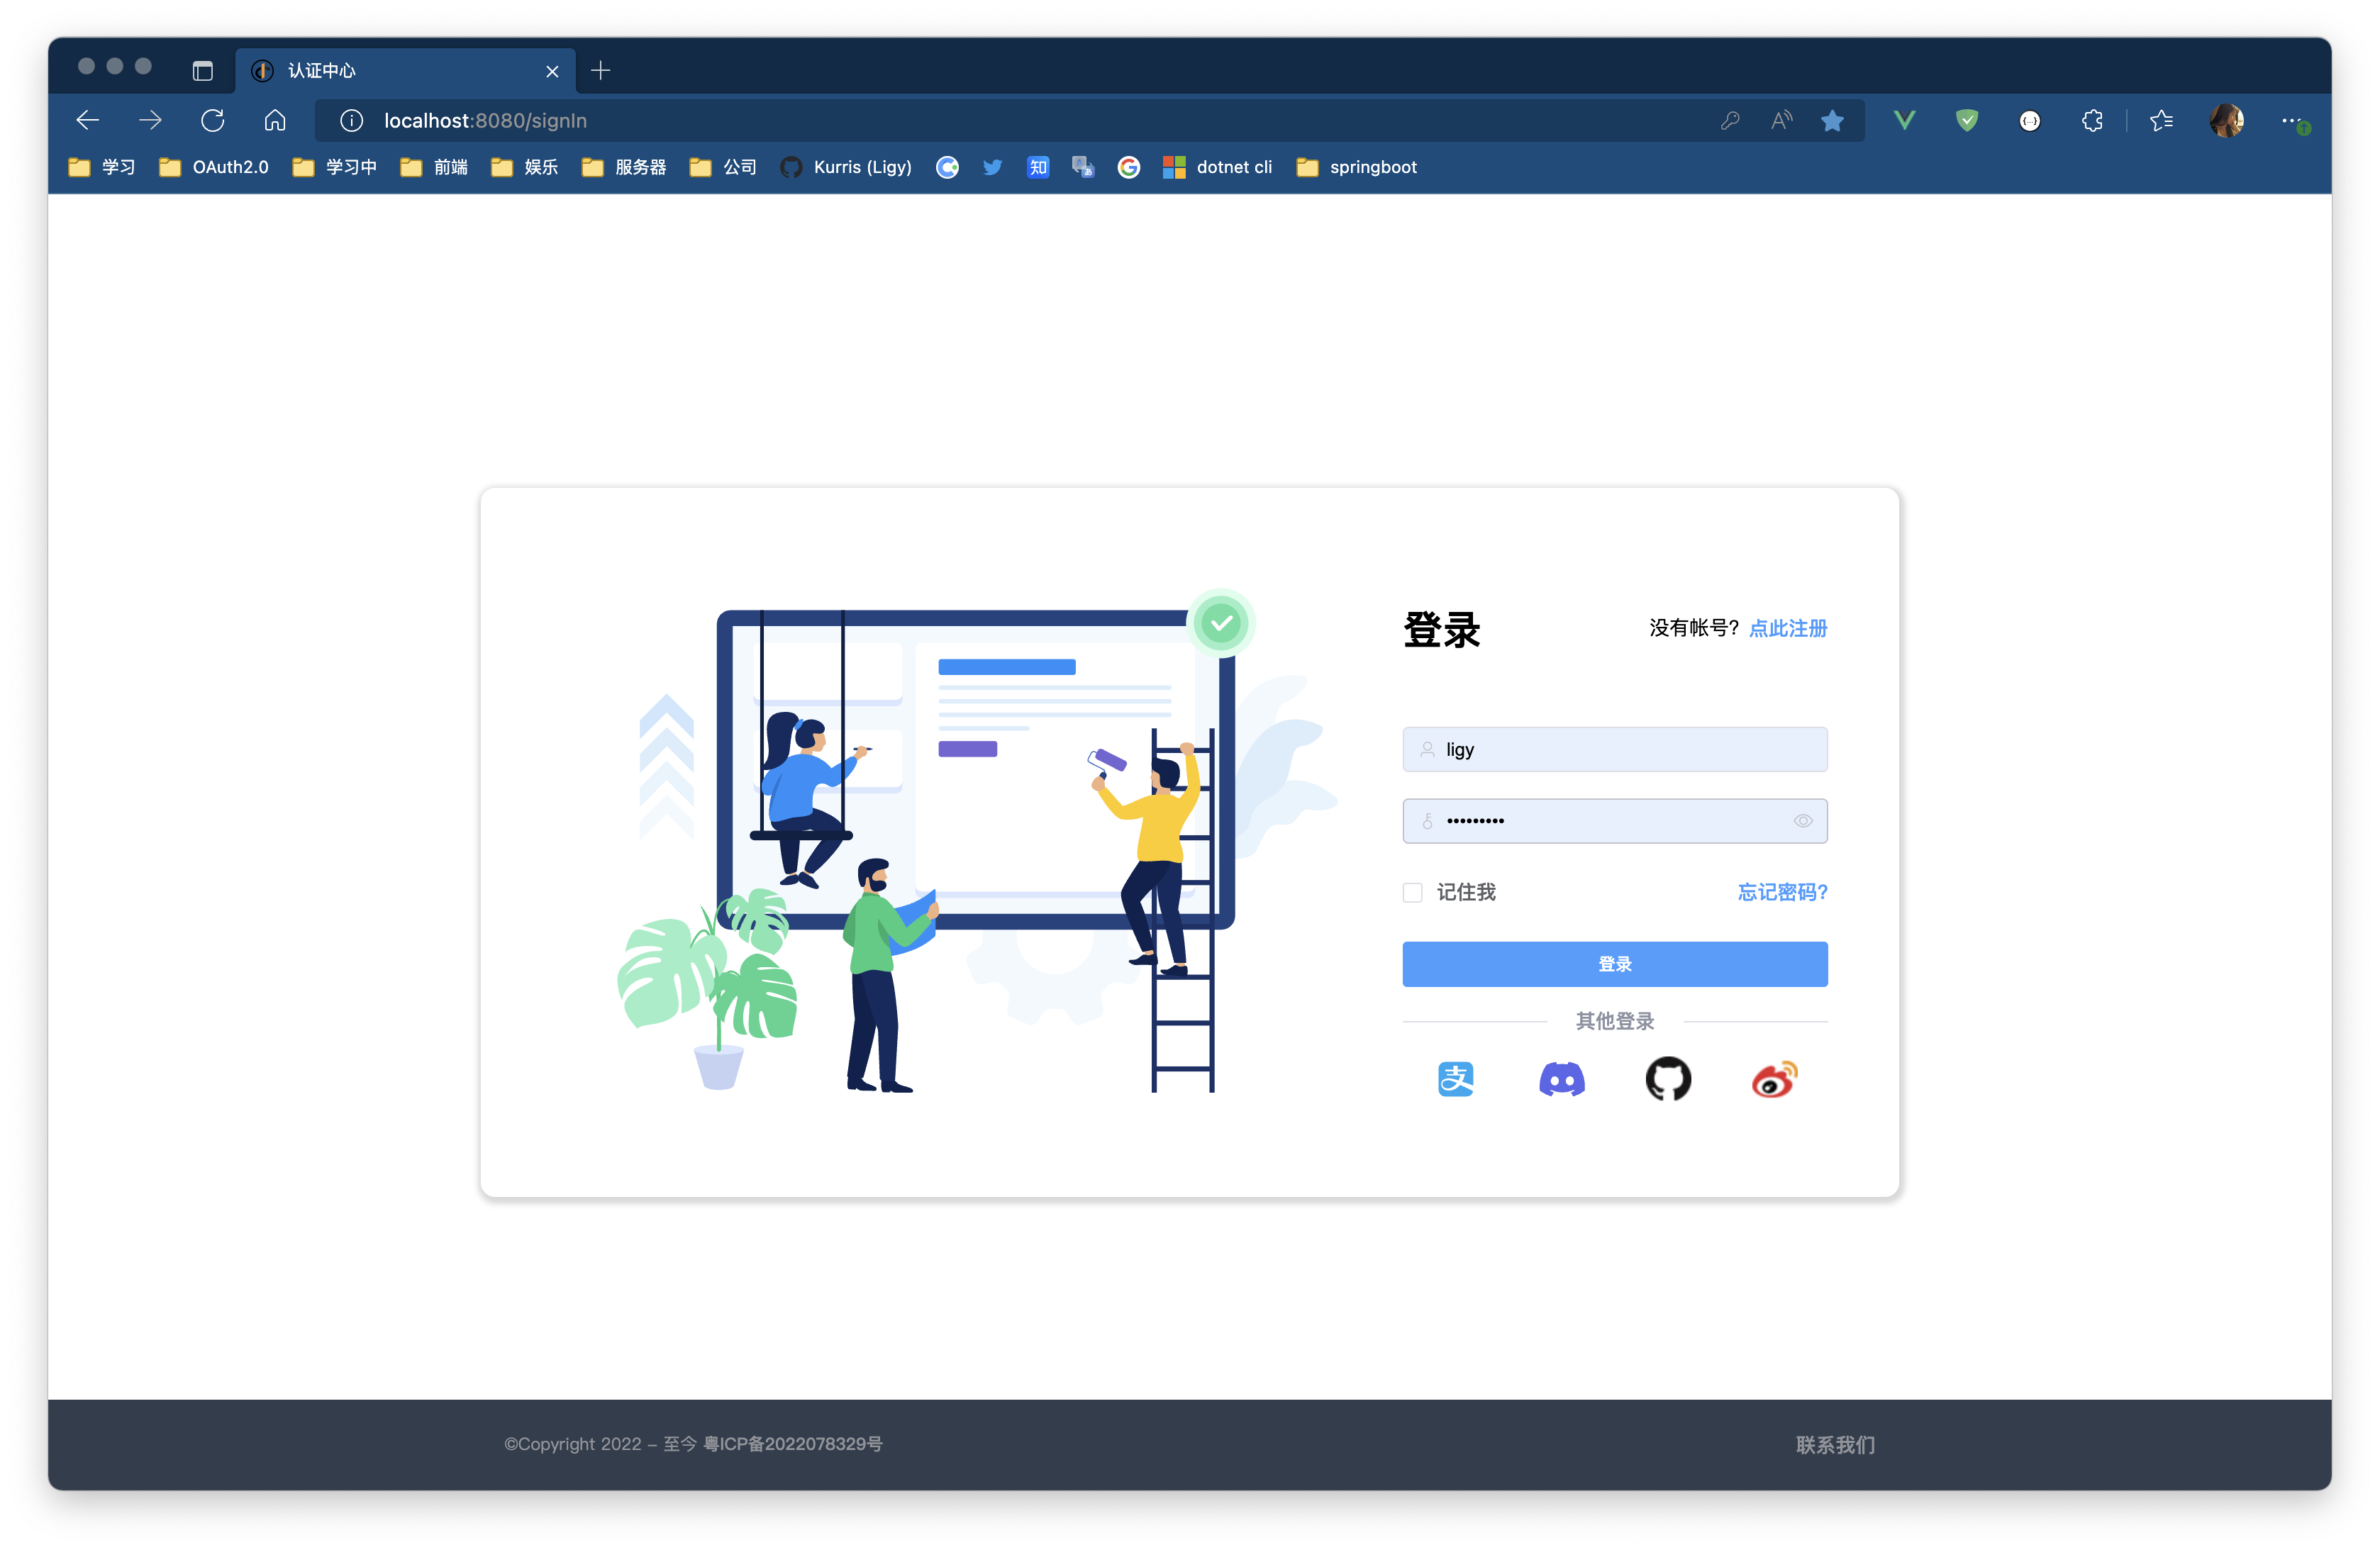Viewport: 2380px width, 1550px height.
Task: Open the 学习 bookmark folder
Action: click(102, 167)
